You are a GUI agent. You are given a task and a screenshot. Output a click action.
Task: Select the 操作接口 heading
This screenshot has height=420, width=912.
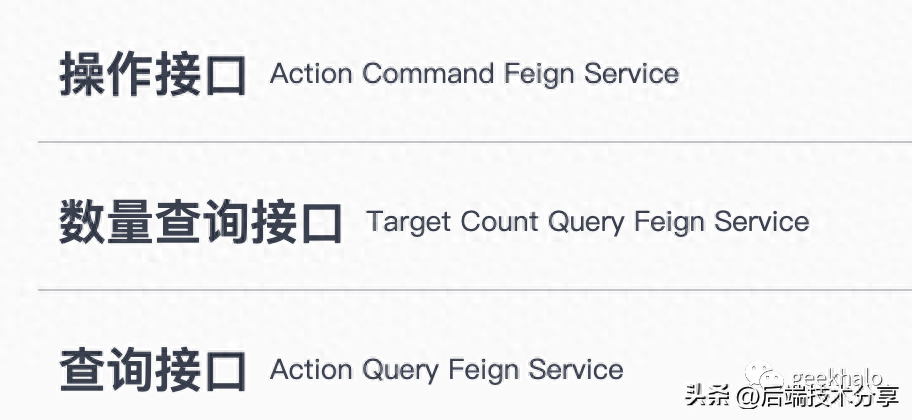pyautogui.click(x=153, y=74)
